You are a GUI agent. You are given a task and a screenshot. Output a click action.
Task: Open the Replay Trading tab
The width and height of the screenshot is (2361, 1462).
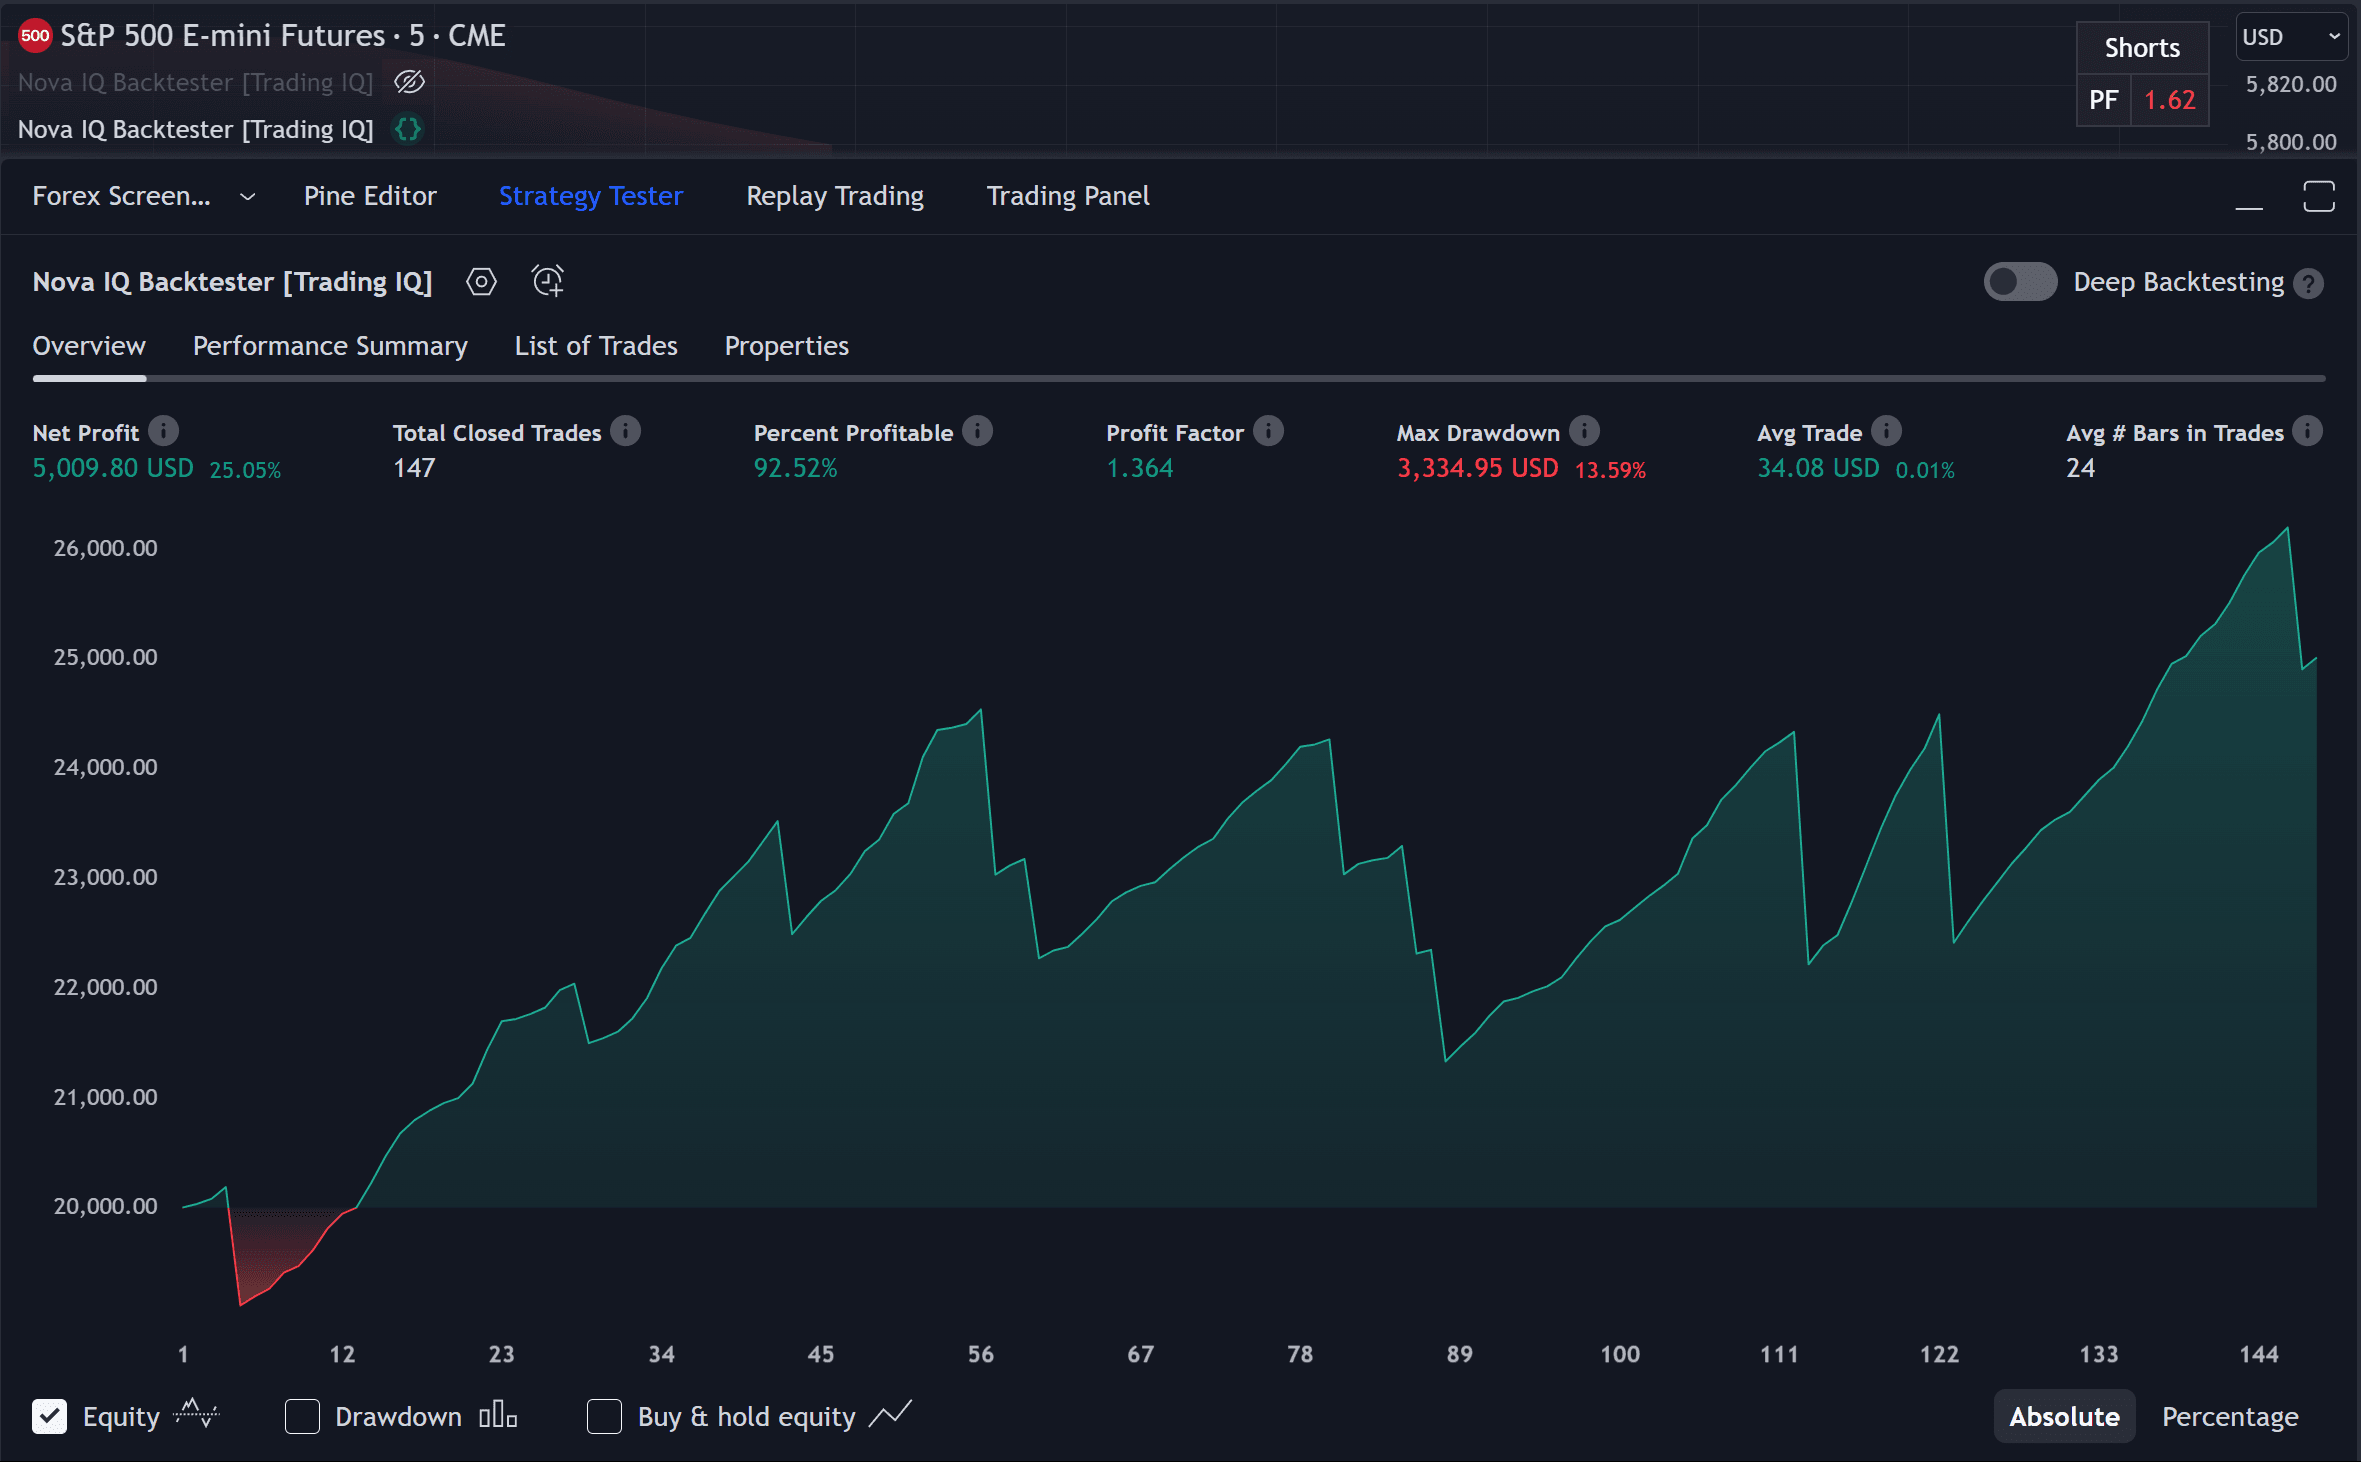pos(835,196)
